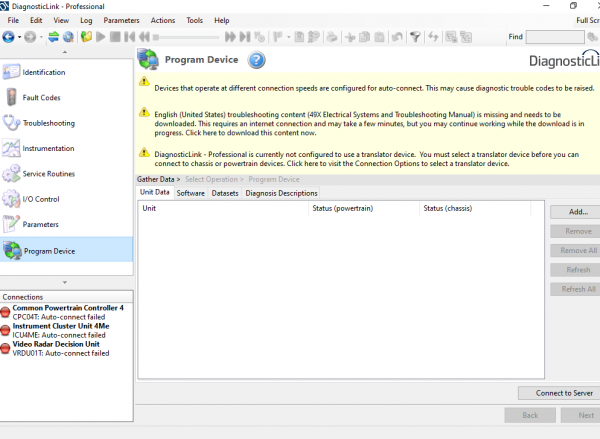600x439 pixels.
Task: Switch to the Diagnosis Descriptions tab
Action: coord(281,193)
